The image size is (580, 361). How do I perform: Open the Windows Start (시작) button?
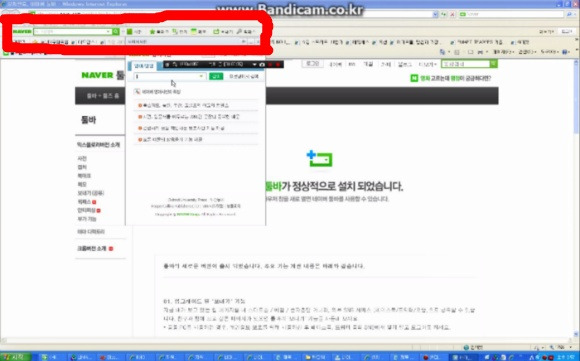[15, 357]
